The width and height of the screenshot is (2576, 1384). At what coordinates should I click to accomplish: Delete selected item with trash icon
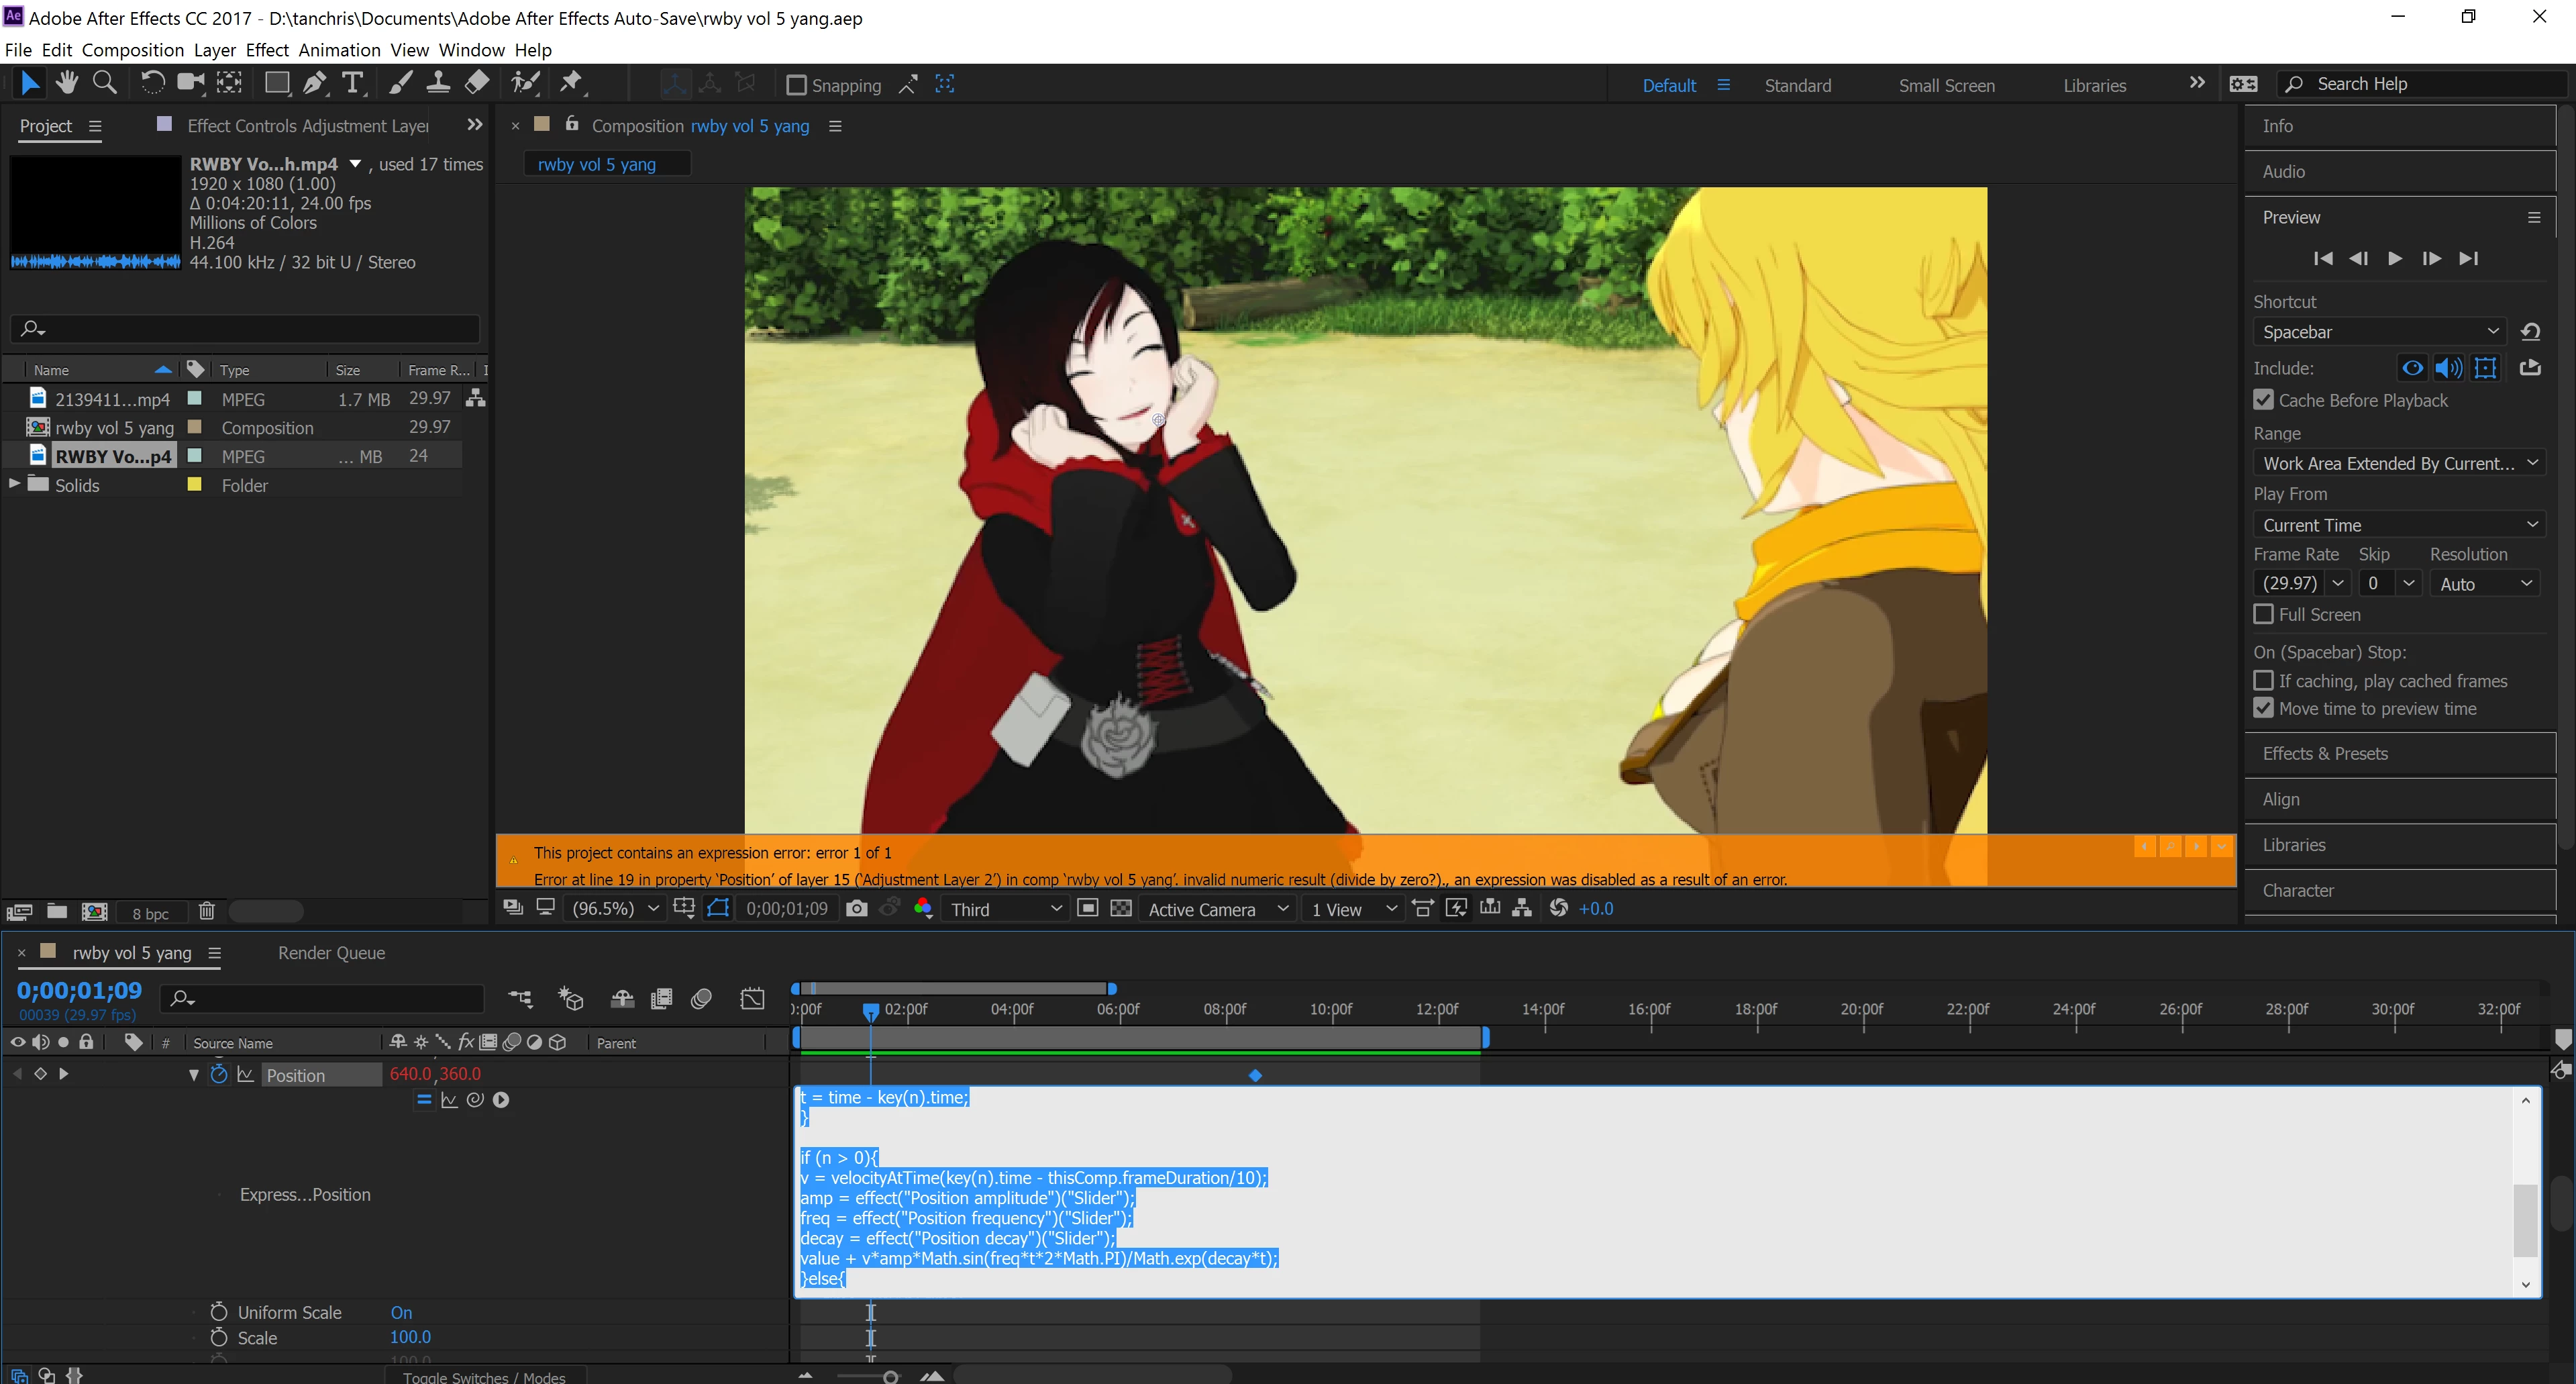point(206,911)
